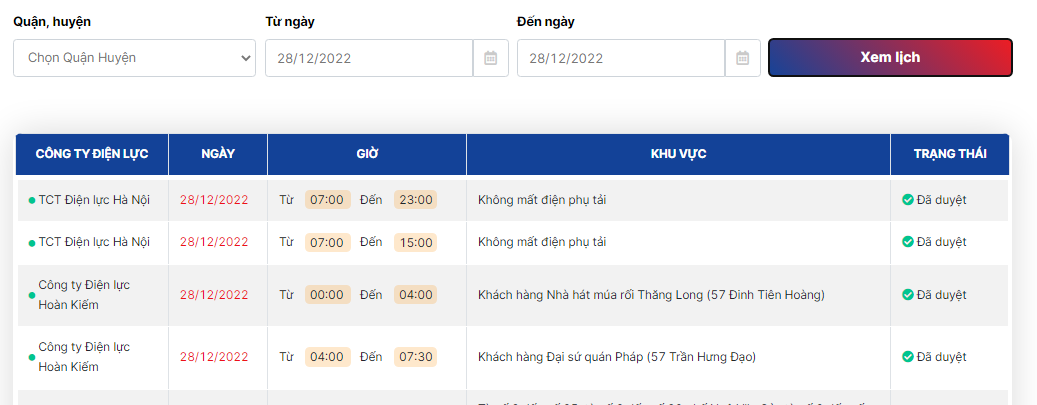The width and height of the screenshot is (1037, 405).
Task: Select the 04:00 start time badge in fourth row
Action: [327, 357]
